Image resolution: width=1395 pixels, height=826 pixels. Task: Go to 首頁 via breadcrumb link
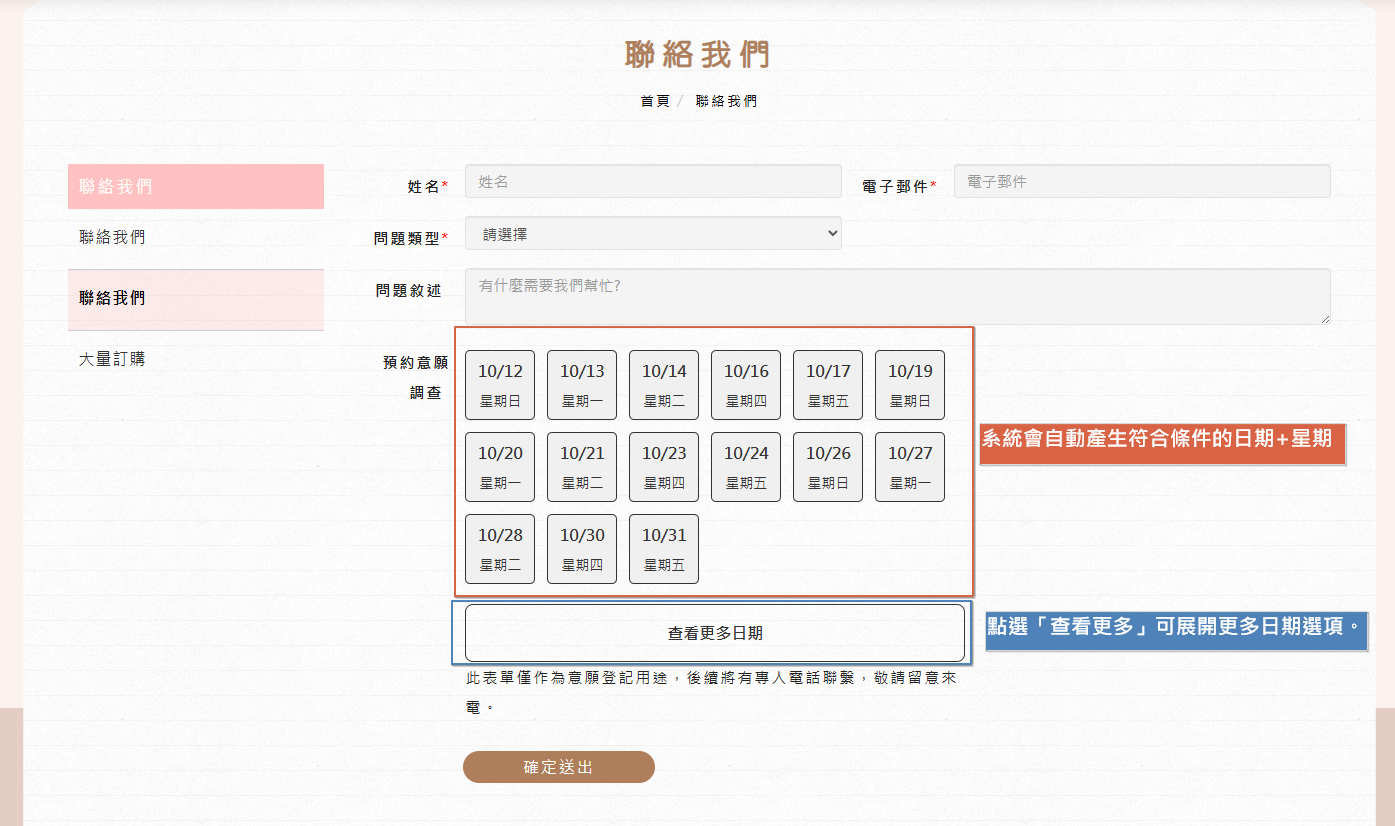pyautogui.click(x=655, y=101)
